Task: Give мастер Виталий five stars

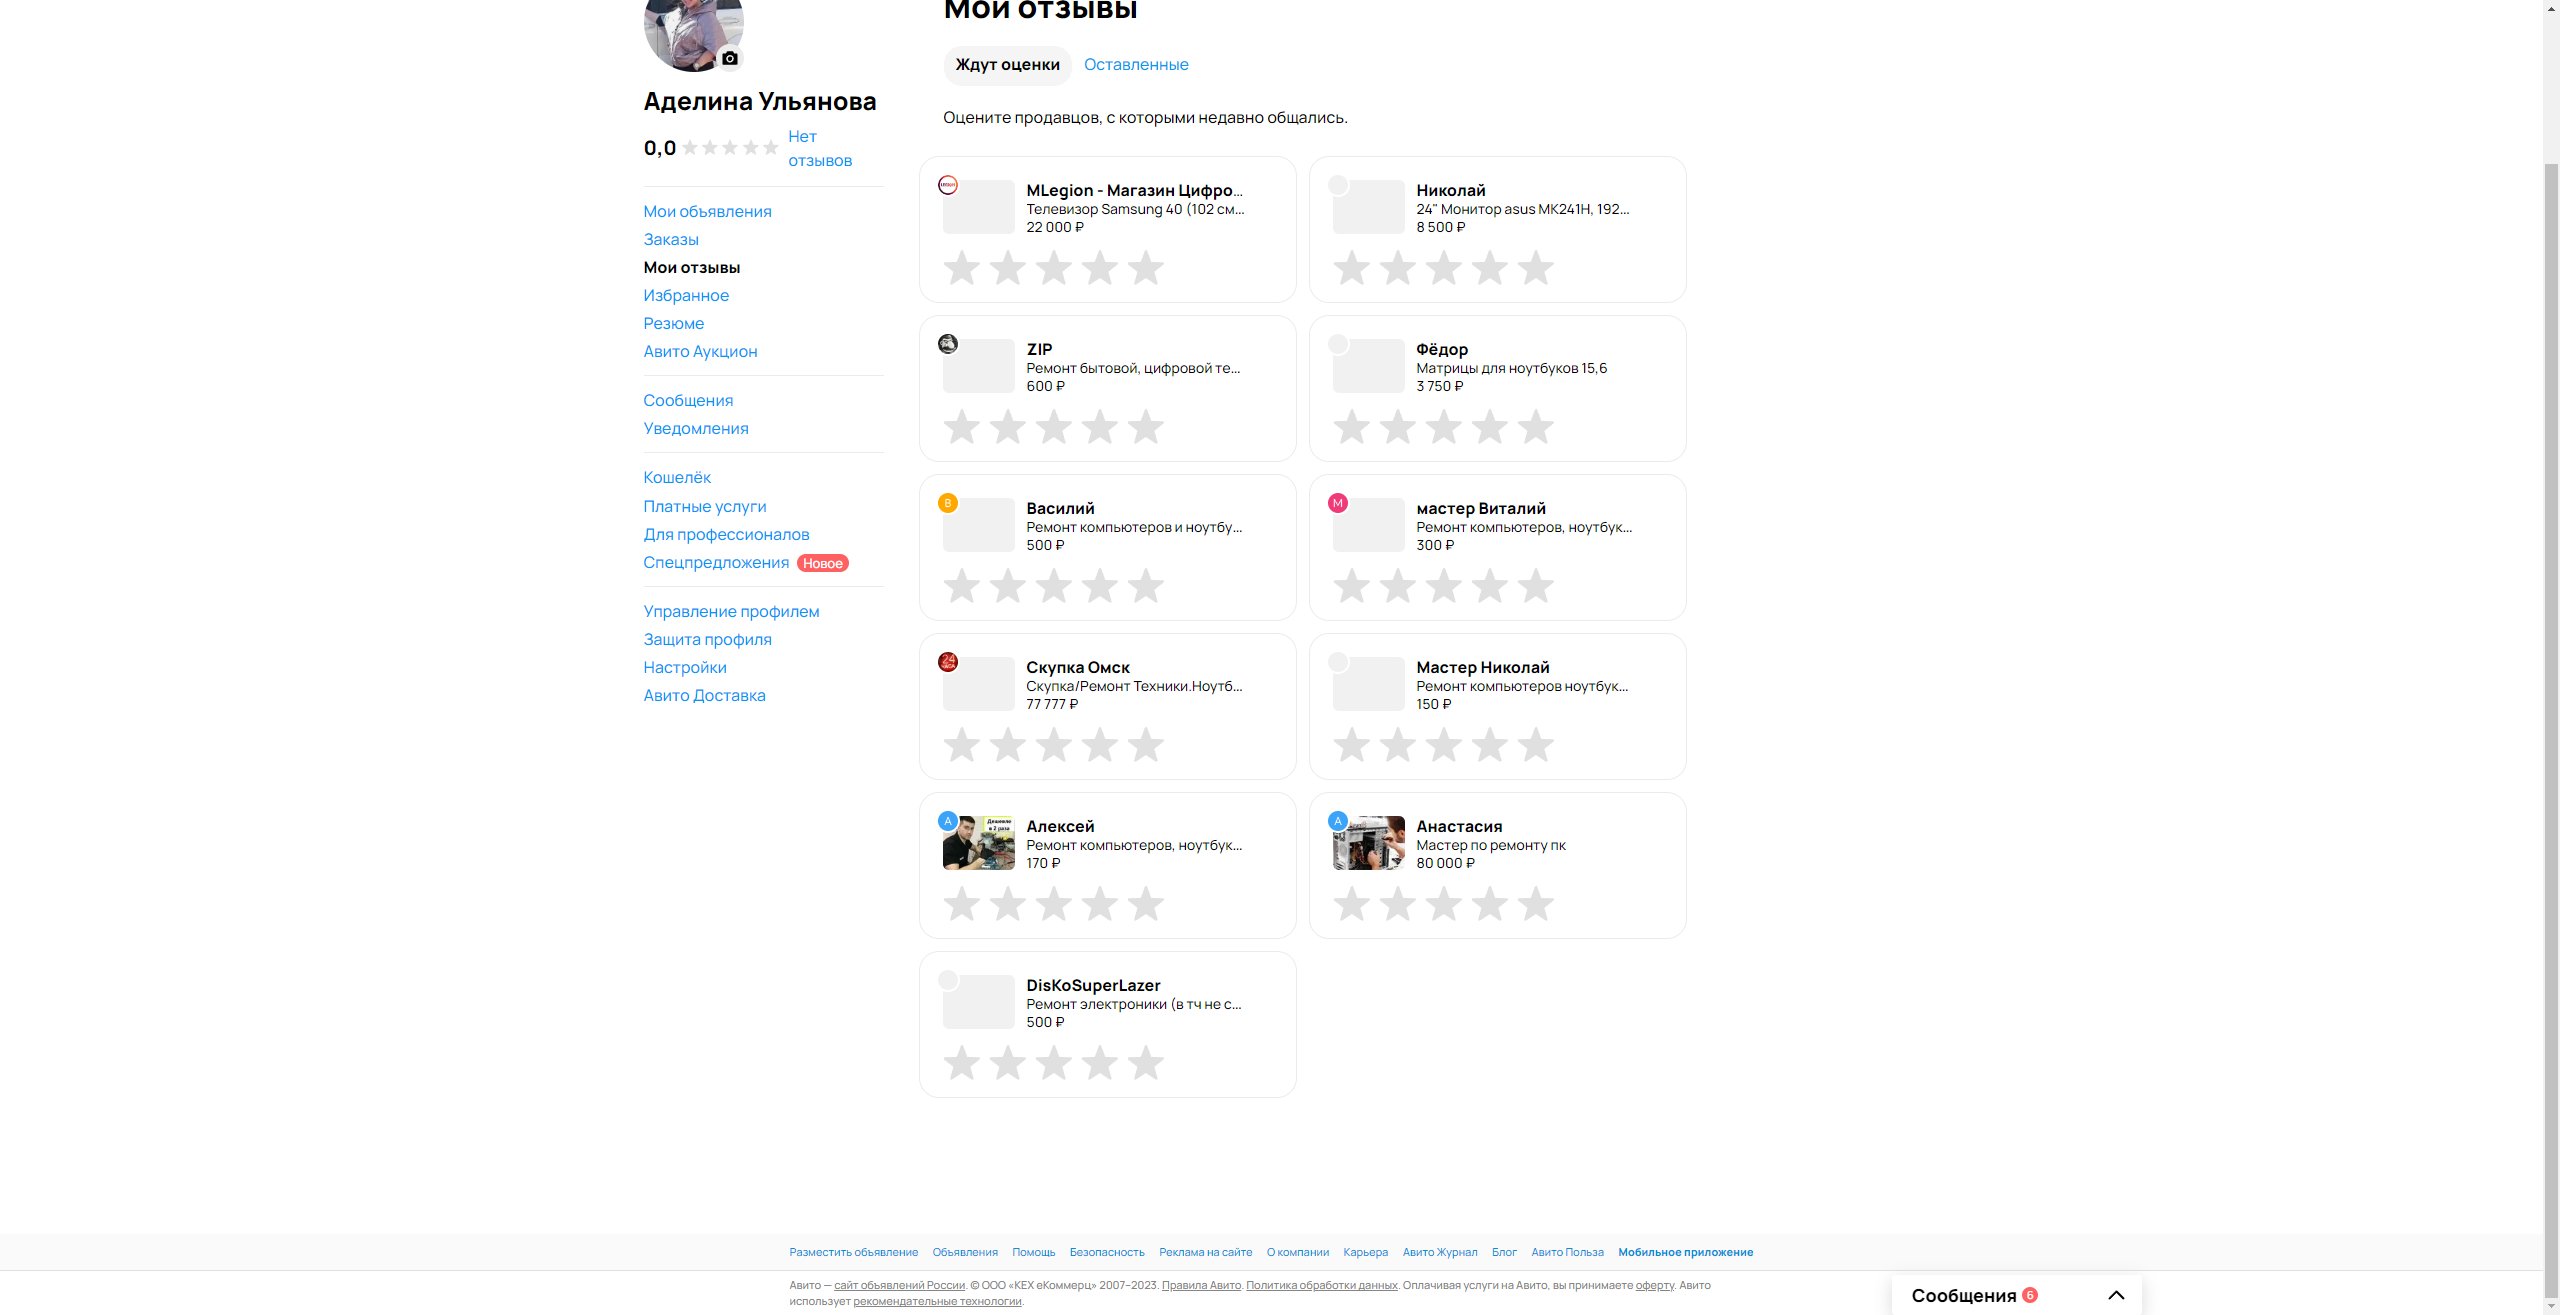Action: 1535,586
